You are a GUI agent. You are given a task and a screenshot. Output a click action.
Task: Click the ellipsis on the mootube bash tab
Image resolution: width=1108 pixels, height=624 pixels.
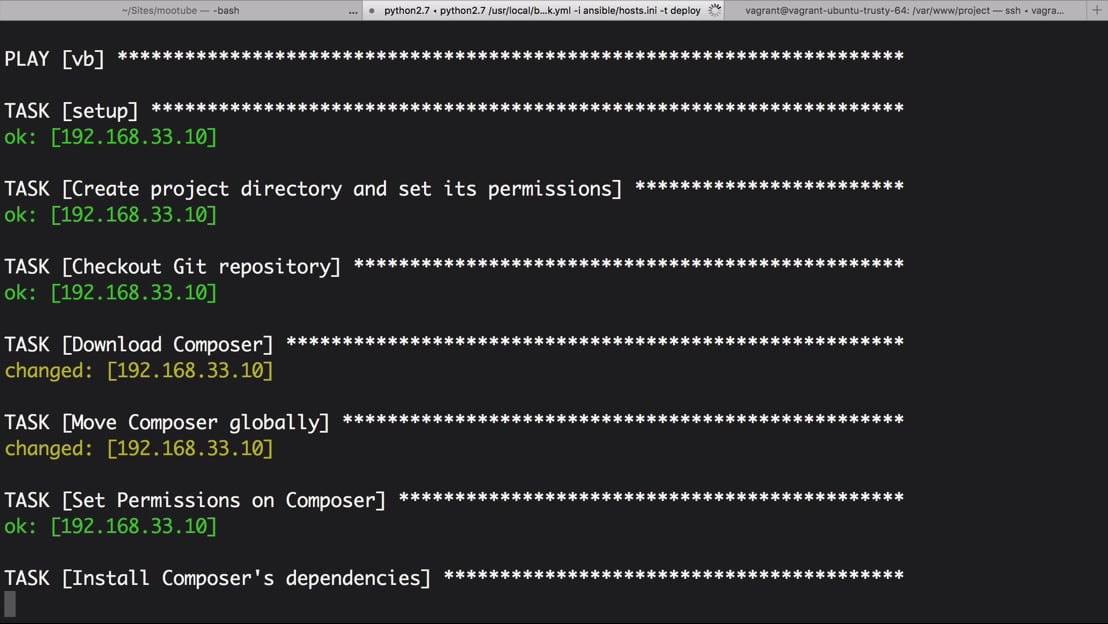tap(352, 10)
